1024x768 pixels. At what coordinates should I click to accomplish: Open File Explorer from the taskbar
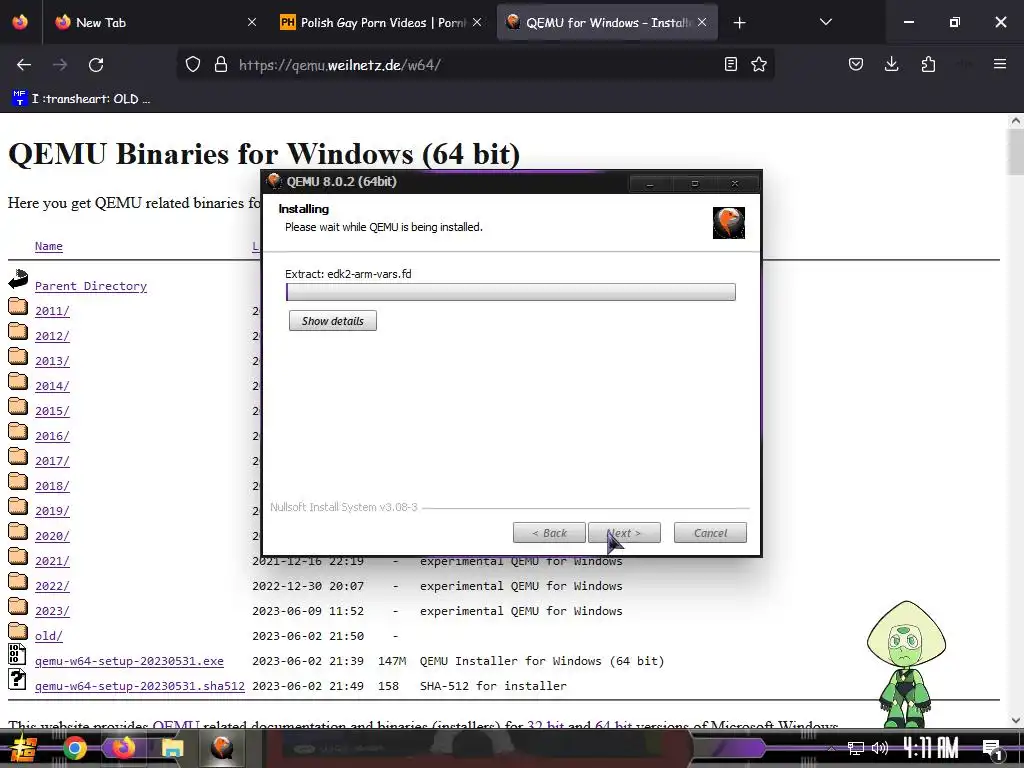pos(172,748)
